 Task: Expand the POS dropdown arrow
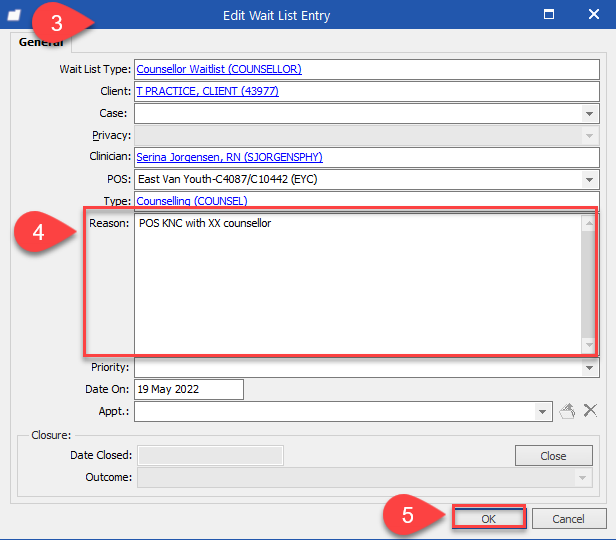589,180
